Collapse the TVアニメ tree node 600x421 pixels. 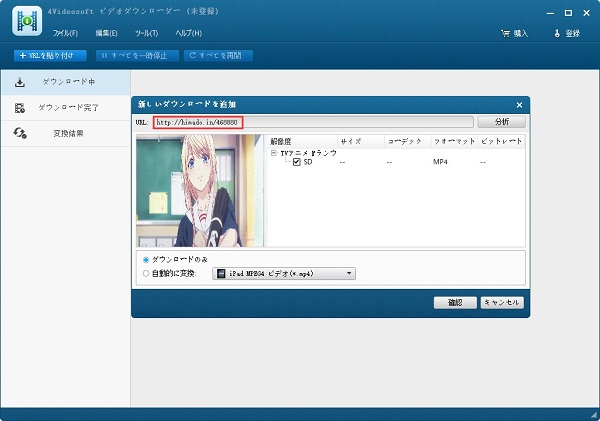pos(274,153)
